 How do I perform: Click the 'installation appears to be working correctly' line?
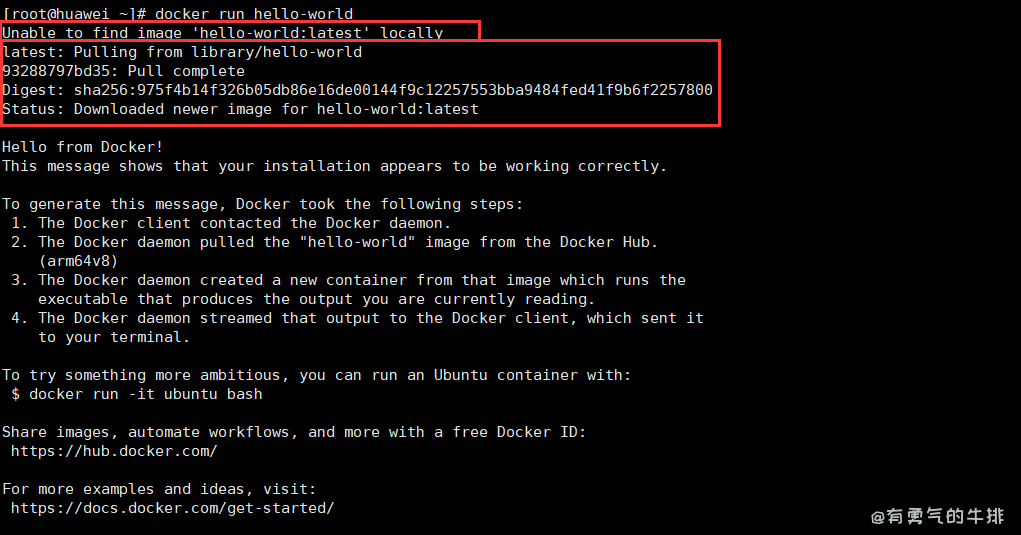[x=334, y=166]
